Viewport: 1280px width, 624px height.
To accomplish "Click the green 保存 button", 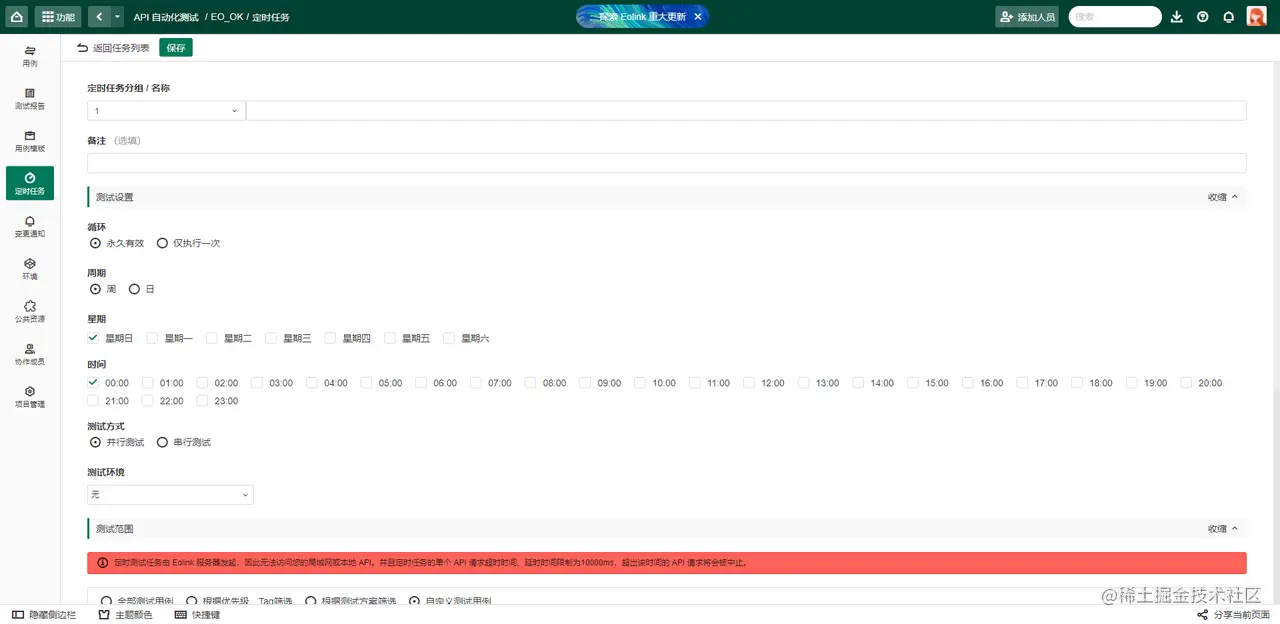I will 176,48.
